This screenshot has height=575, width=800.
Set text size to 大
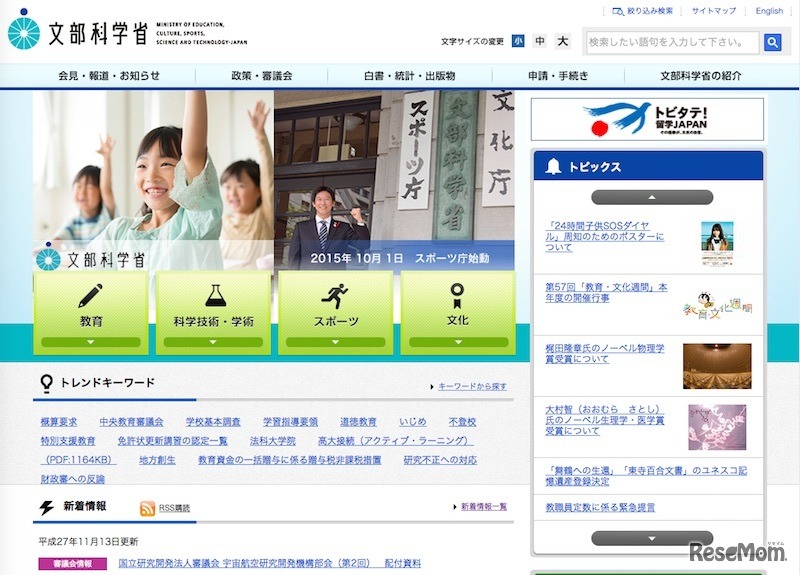pyautogui.click(x=562, y=41)
